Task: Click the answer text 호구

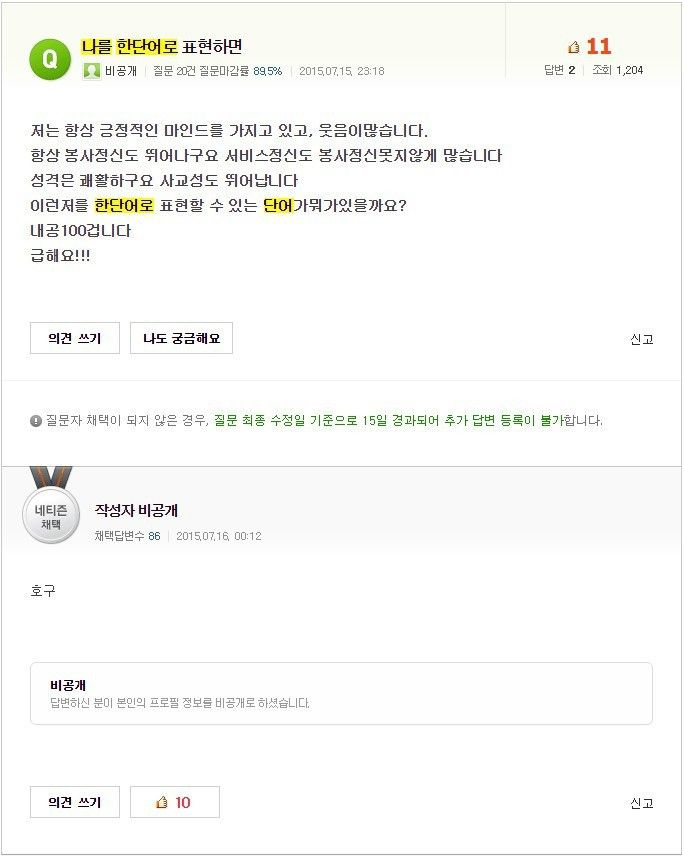Action: point(43,591)
